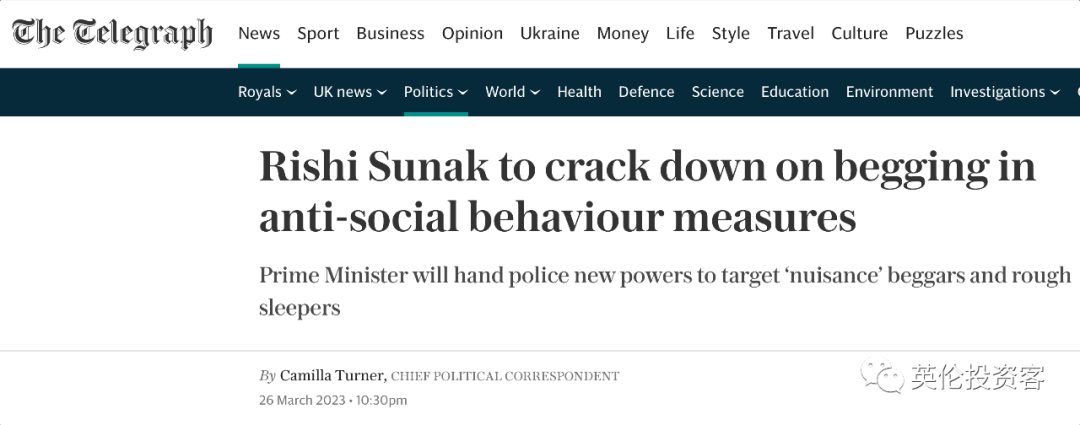Screen dimensions: 1080x425
Task: Select Ukraine in top navigation
Action: (550, 33)
